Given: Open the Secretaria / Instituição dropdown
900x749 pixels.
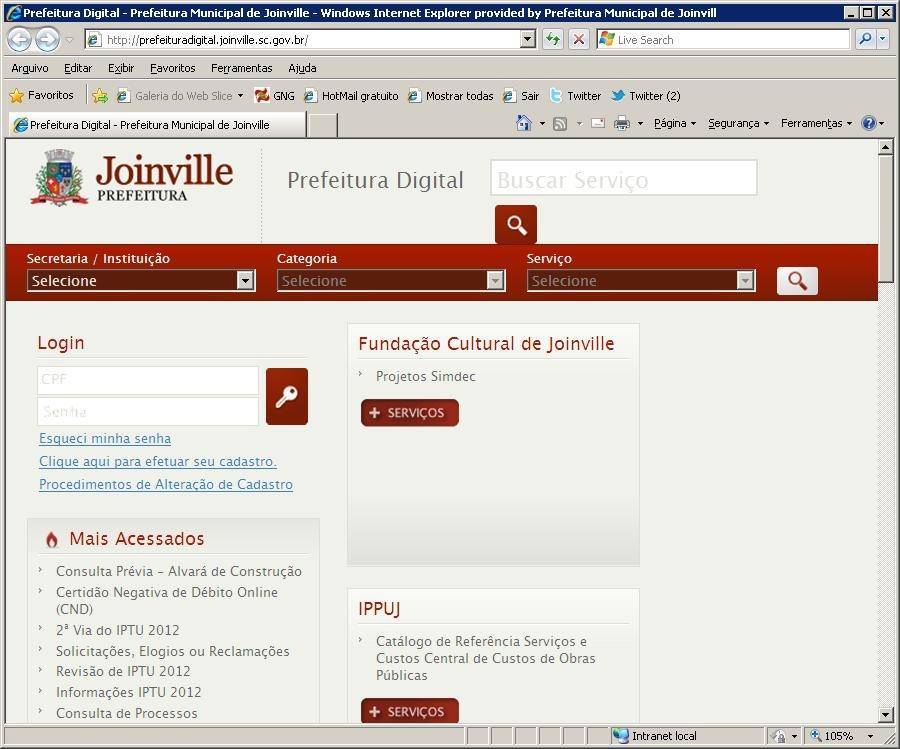Looking at the screenshot, I should (141, 281).
